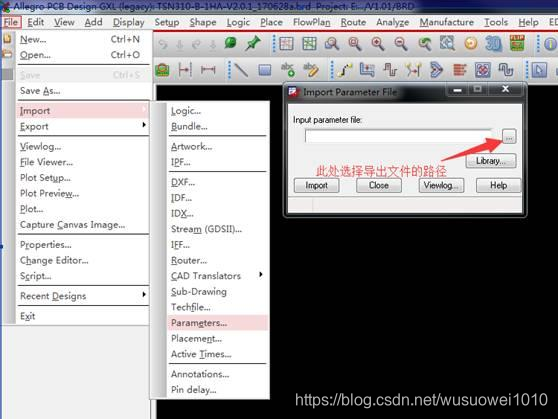Viewport: 558px width, 419px height.
Task: Expand the Recent Designs submenu
Action: pos(83,296)
